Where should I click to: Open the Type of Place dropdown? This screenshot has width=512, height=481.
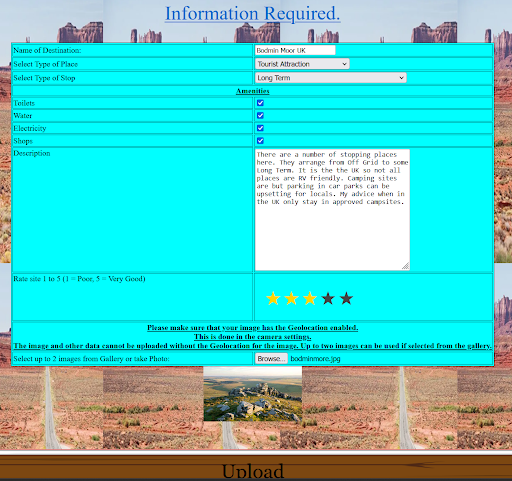click(302, 64)
